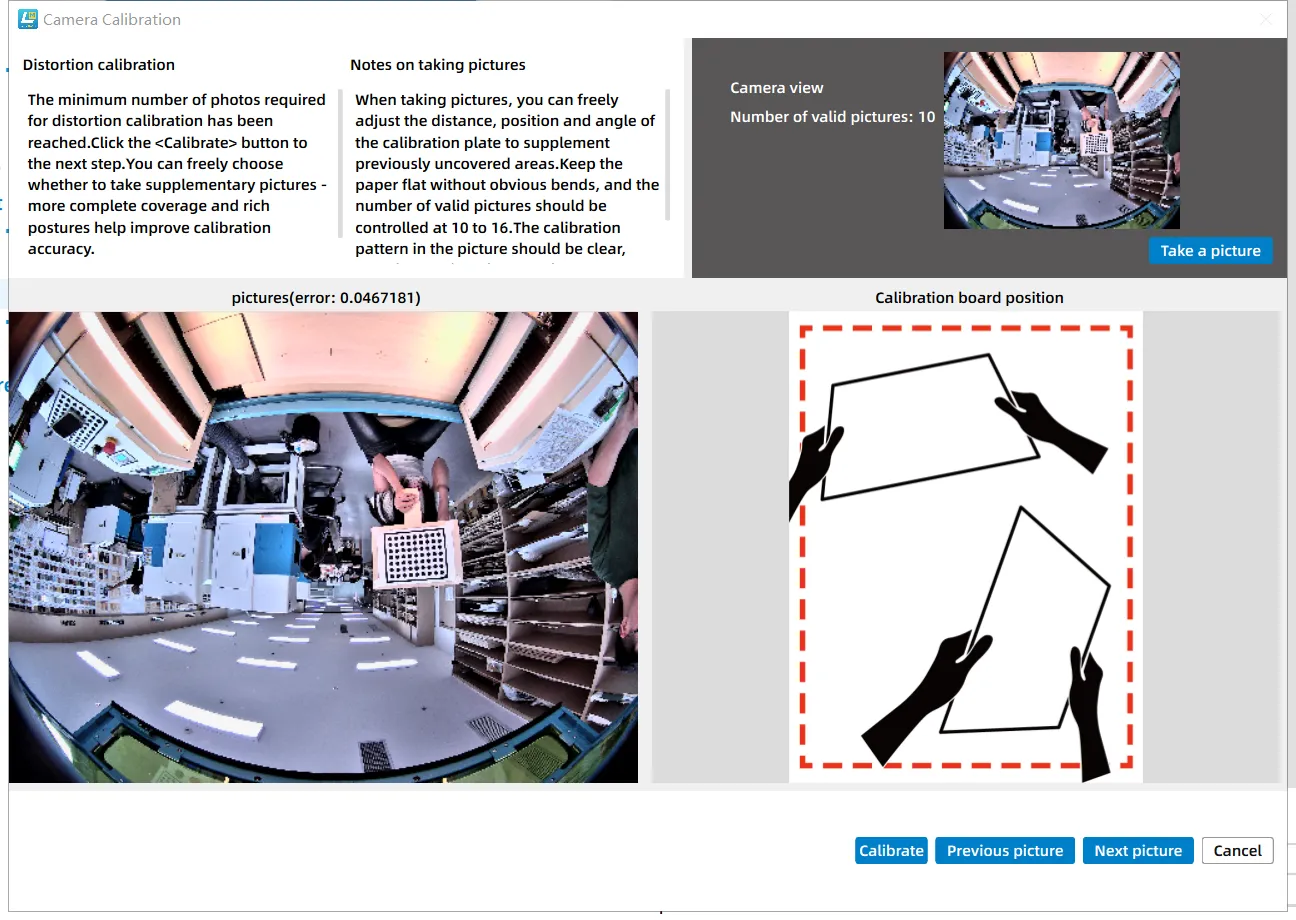Click the Camera Calibration app icon in title bar
The image size is (1296, 920).
pyautogui.click(x=28, y=19)
